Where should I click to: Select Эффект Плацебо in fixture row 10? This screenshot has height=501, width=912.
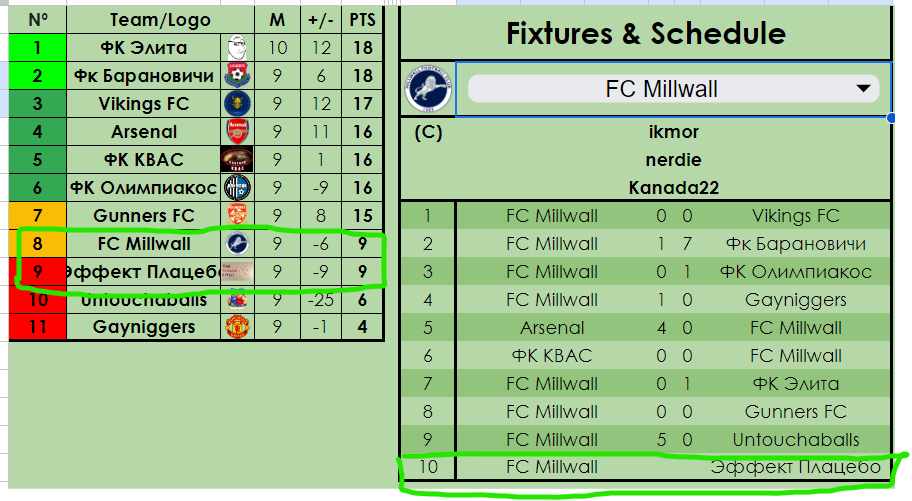[x=795, y=467]
